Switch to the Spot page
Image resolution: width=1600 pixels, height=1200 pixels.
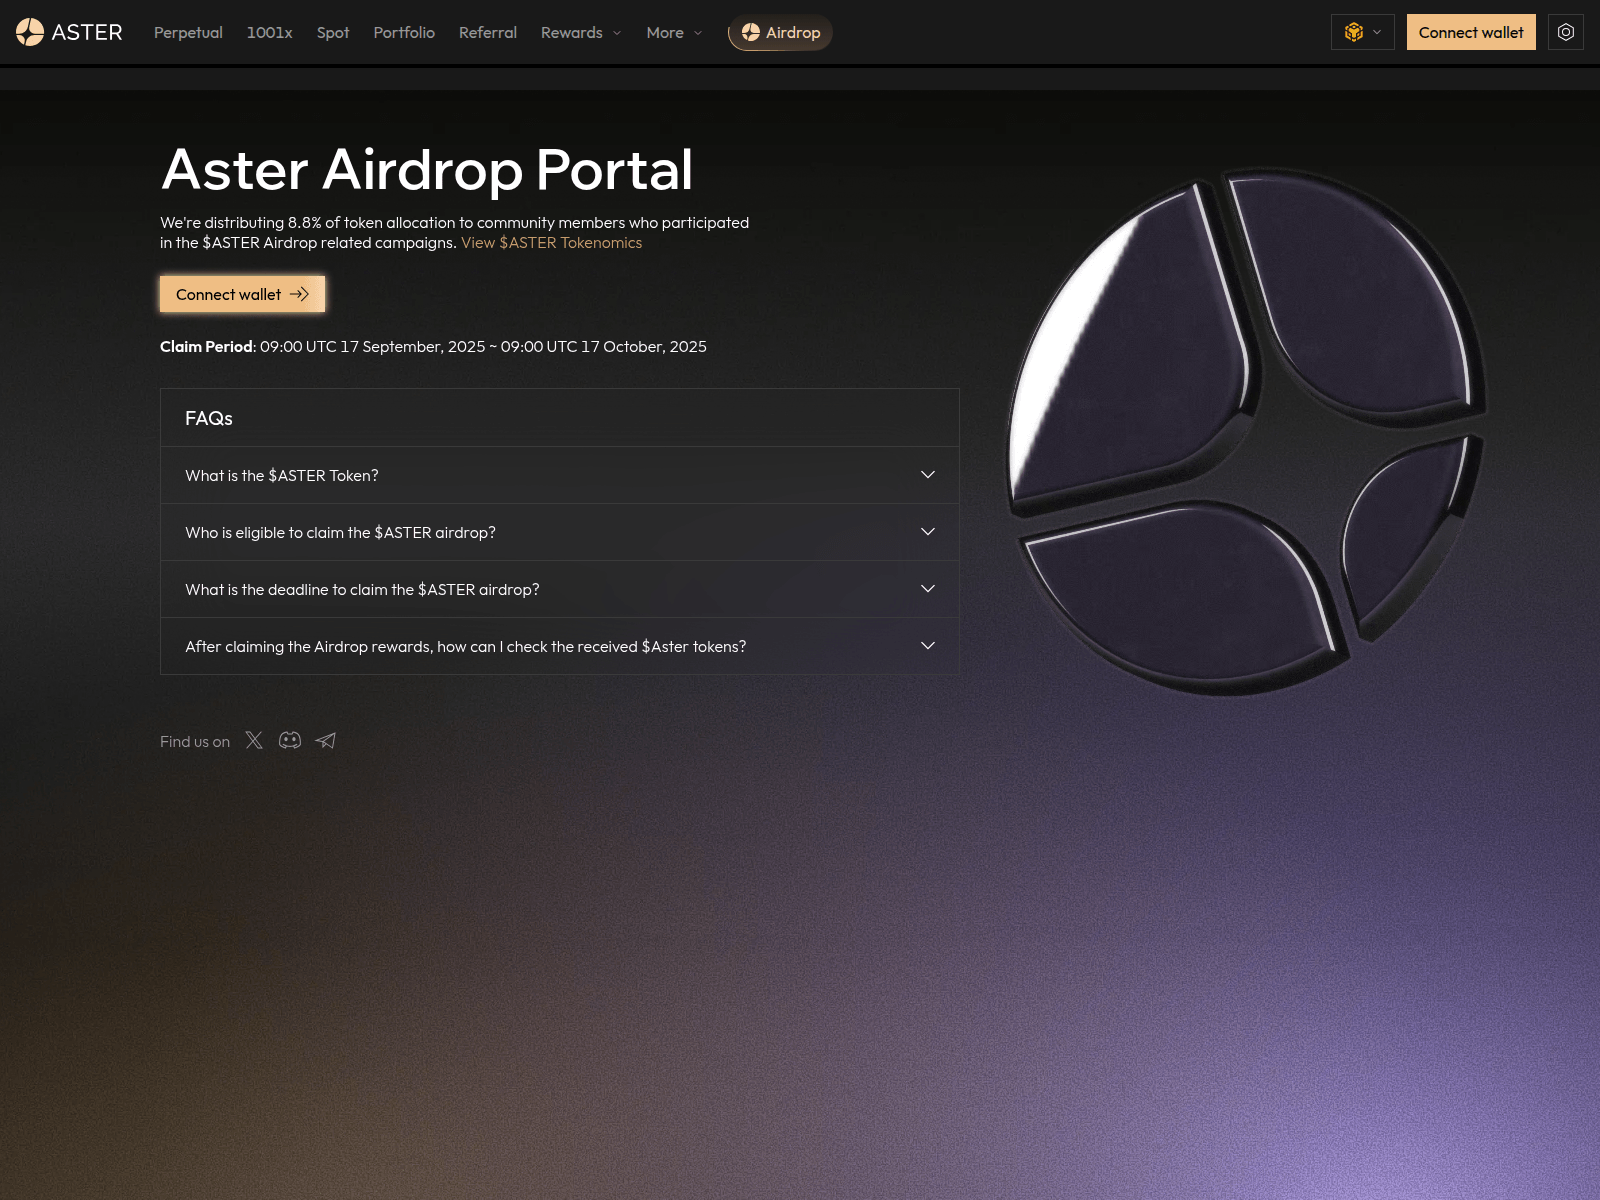click(333, 32)
